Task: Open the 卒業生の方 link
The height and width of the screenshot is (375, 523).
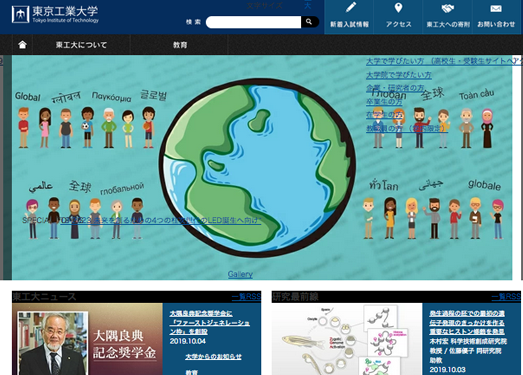Action: coord(384,101)
